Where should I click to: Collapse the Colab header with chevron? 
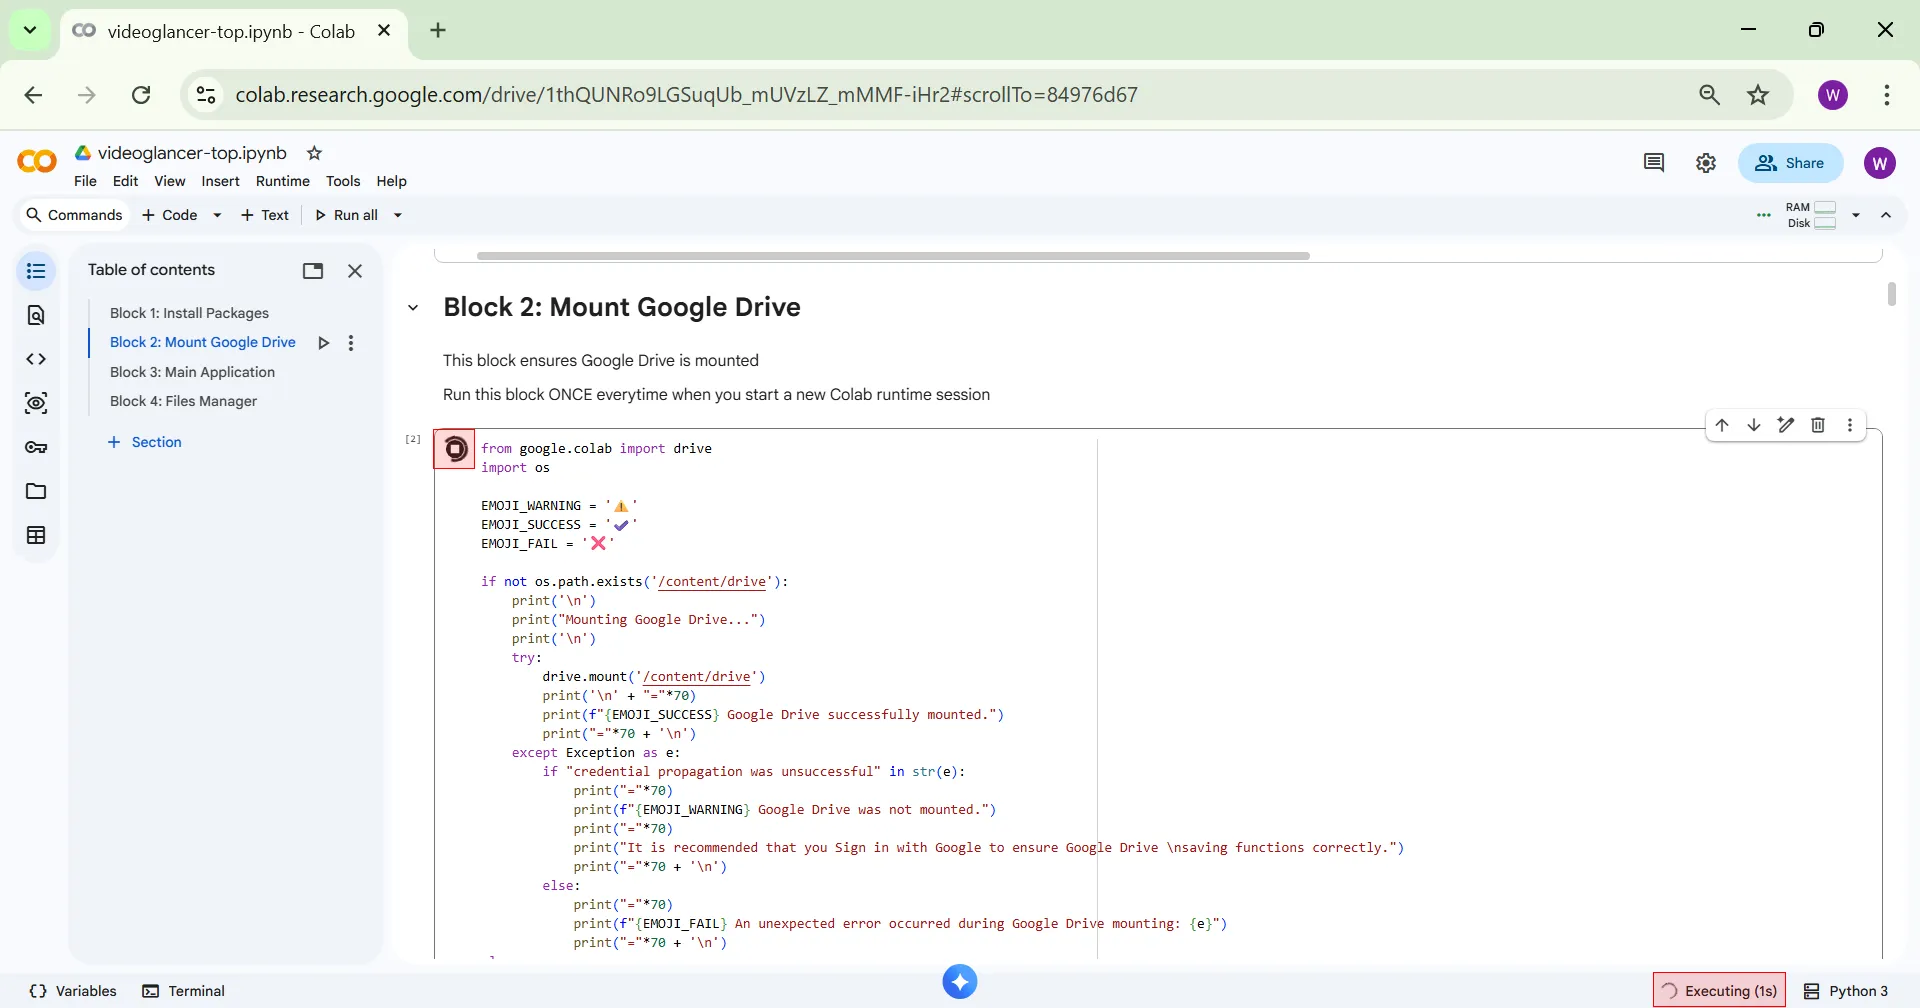pyautogui.click(x=1886, y=215)
